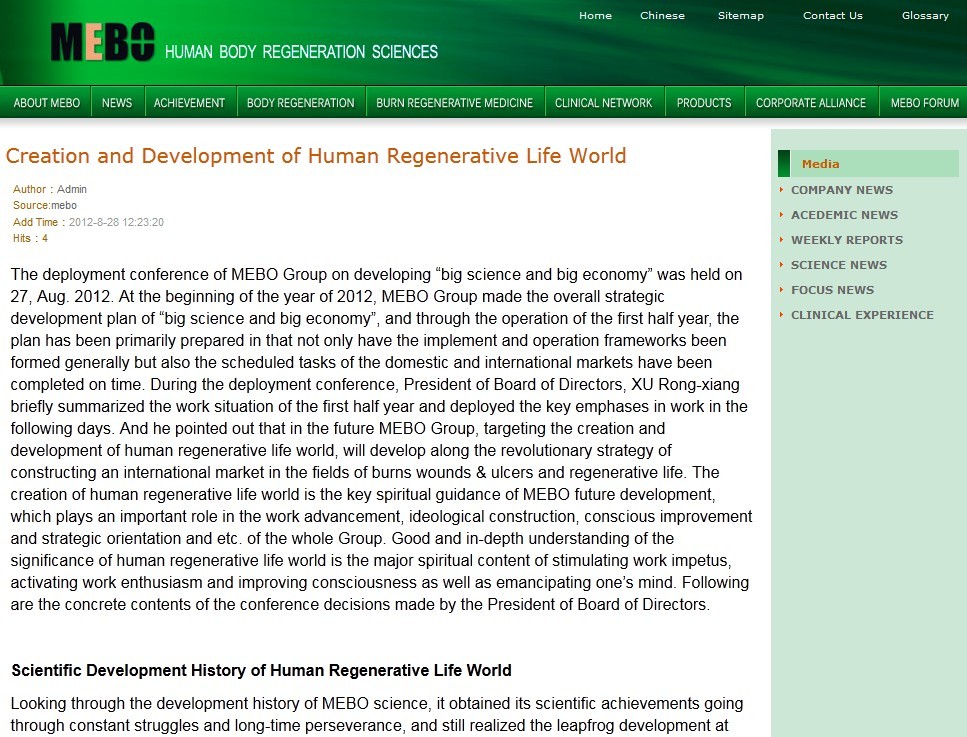Click the 'Author : Admin' line
The image size is (967, 737).
point(50,189)
